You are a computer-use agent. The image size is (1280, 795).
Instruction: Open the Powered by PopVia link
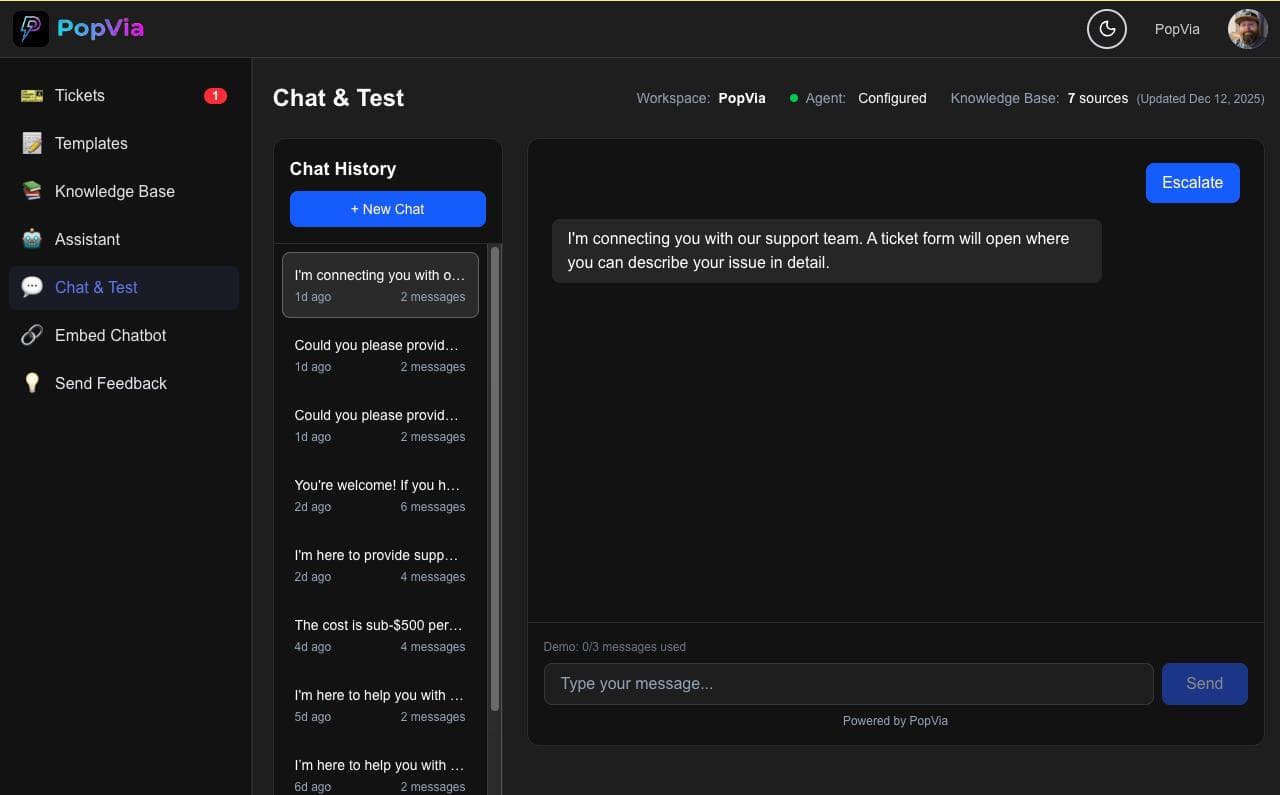[895, 720]
